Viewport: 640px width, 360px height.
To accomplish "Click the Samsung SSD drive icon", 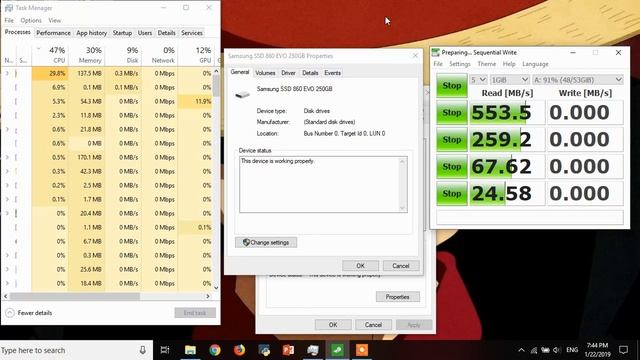I will click(242, 95).
